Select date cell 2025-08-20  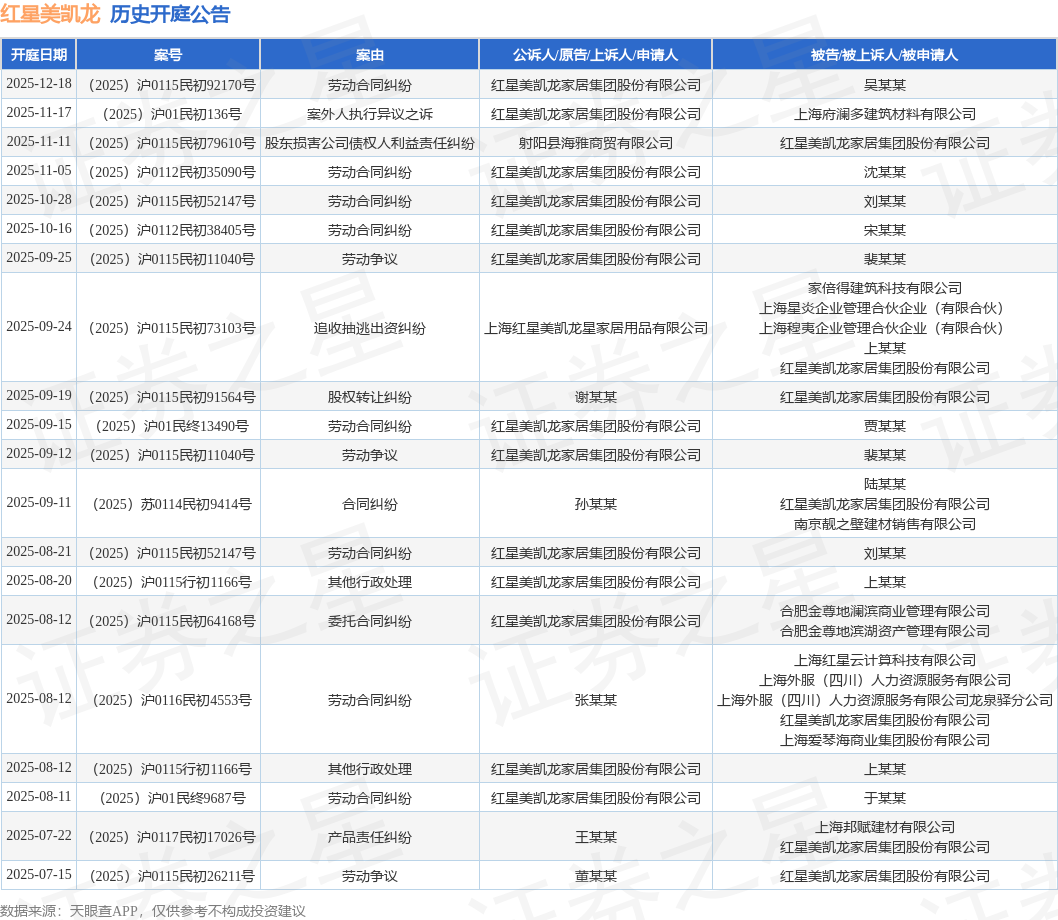38,580
